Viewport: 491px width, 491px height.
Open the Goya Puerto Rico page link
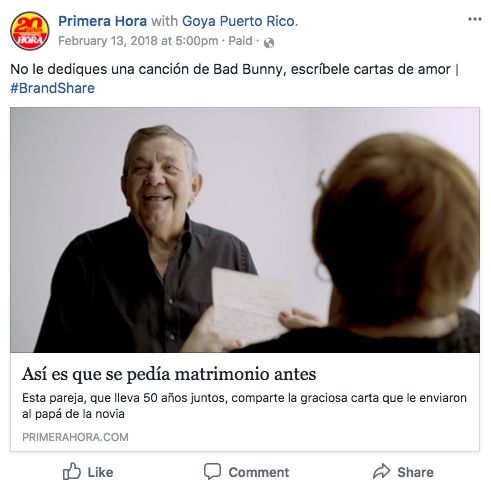[240, 21]
